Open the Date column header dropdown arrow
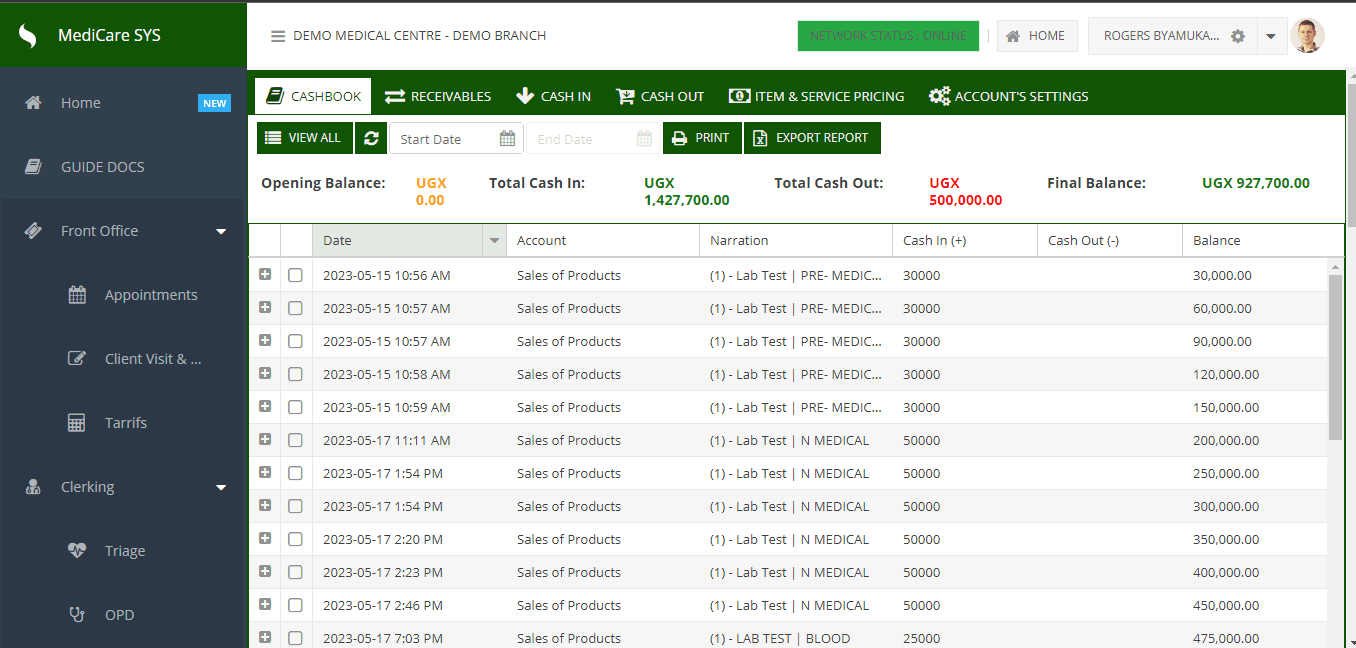This screenshot has width=1356, height=648. 493,241
